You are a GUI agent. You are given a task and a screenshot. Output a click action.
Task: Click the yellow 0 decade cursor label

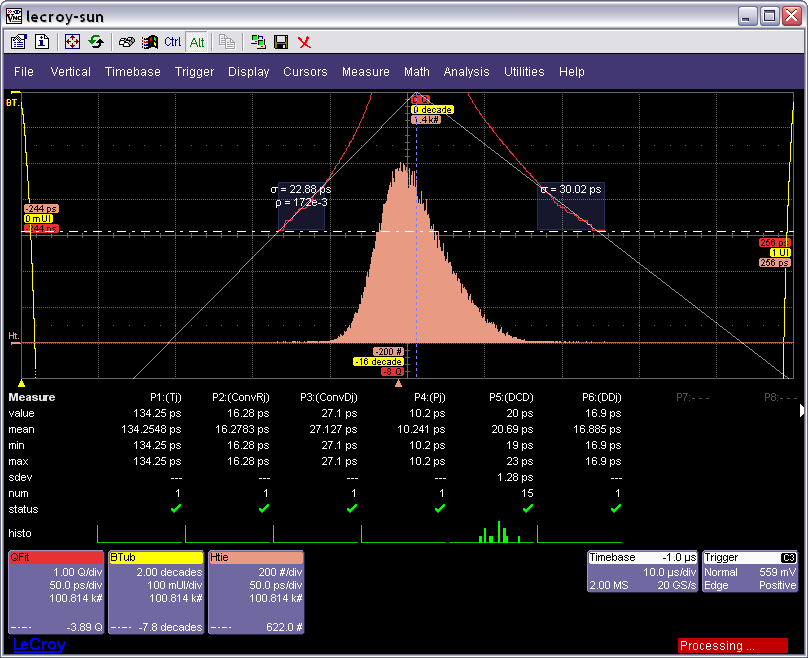tap(432, 110)
